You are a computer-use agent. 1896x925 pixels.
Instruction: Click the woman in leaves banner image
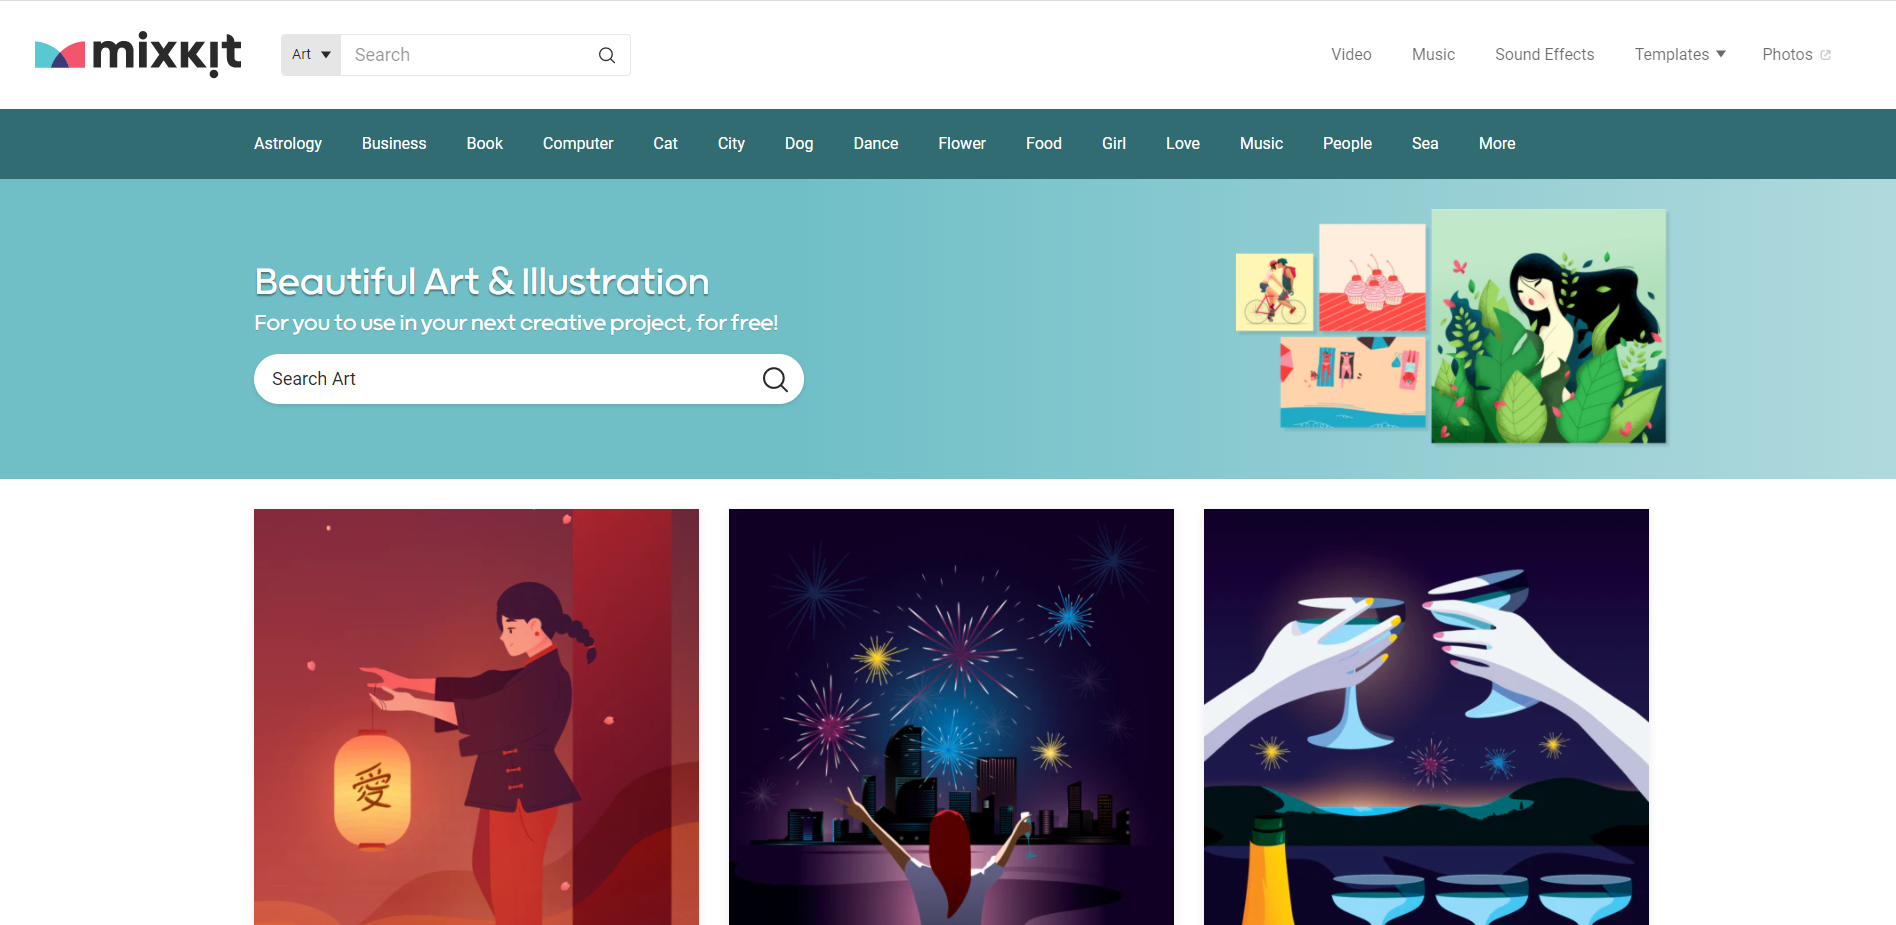click(x=1548, y=326)
